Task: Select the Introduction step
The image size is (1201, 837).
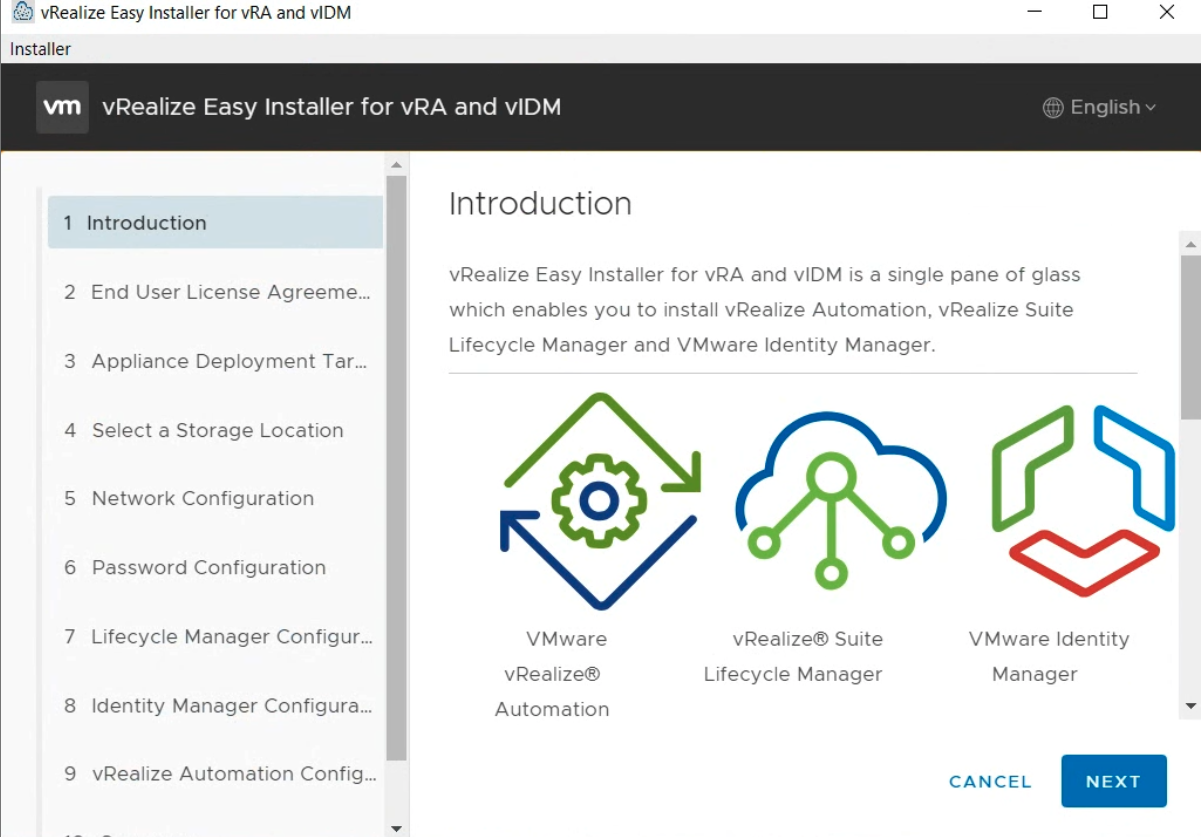Action: pos(215,222)
